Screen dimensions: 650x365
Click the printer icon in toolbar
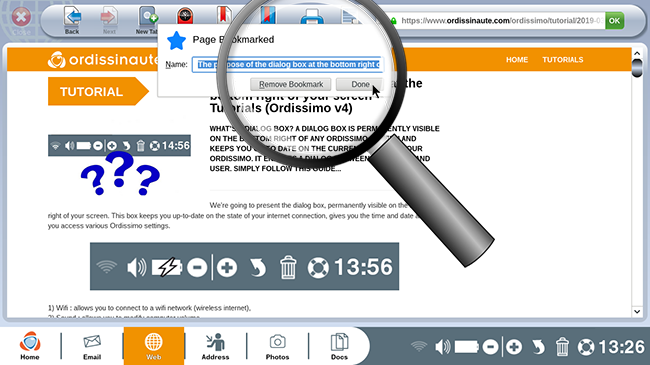point(312,18)
